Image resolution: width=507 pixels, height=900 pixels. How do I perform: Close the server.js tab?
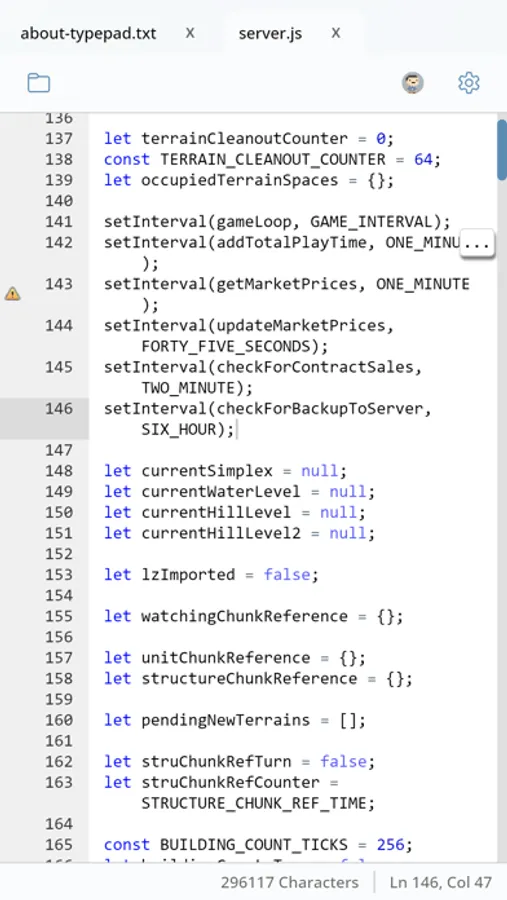[336, 33]
